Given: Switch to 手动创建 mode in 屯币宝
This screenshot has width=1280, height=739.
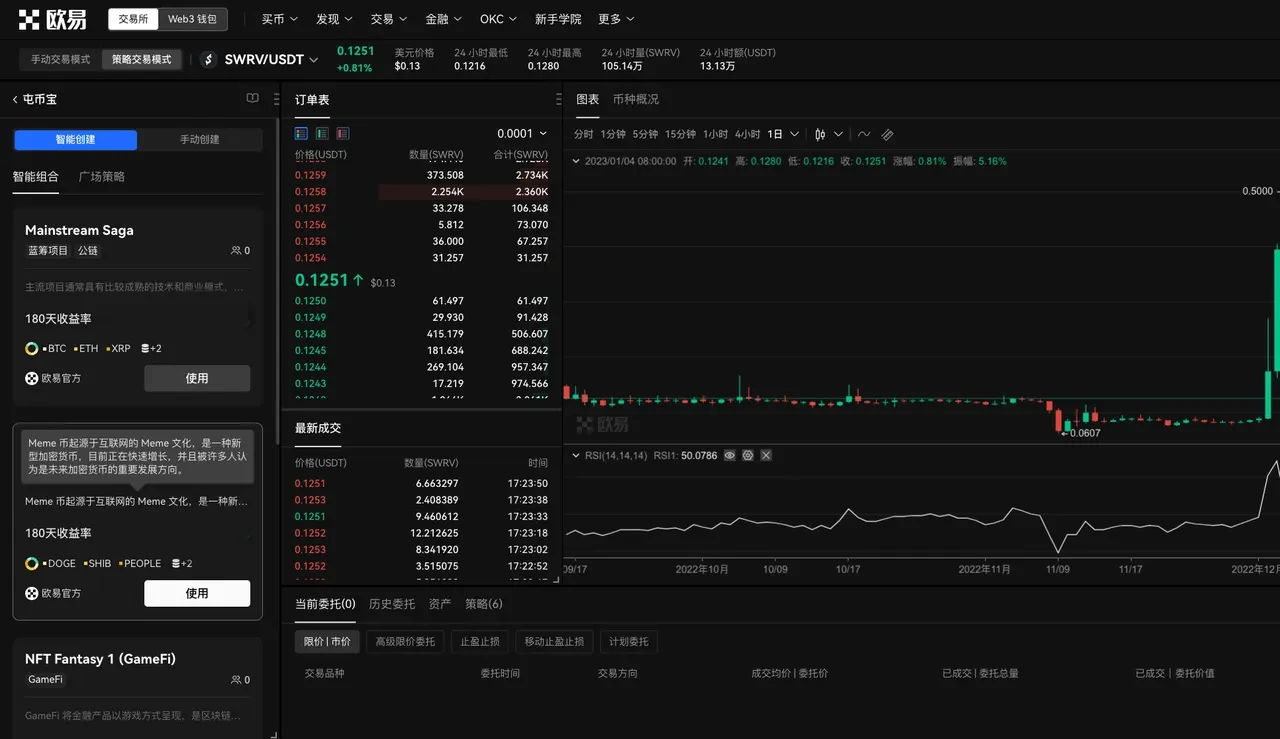Looking at the screenshot, I should click(201, 140).
